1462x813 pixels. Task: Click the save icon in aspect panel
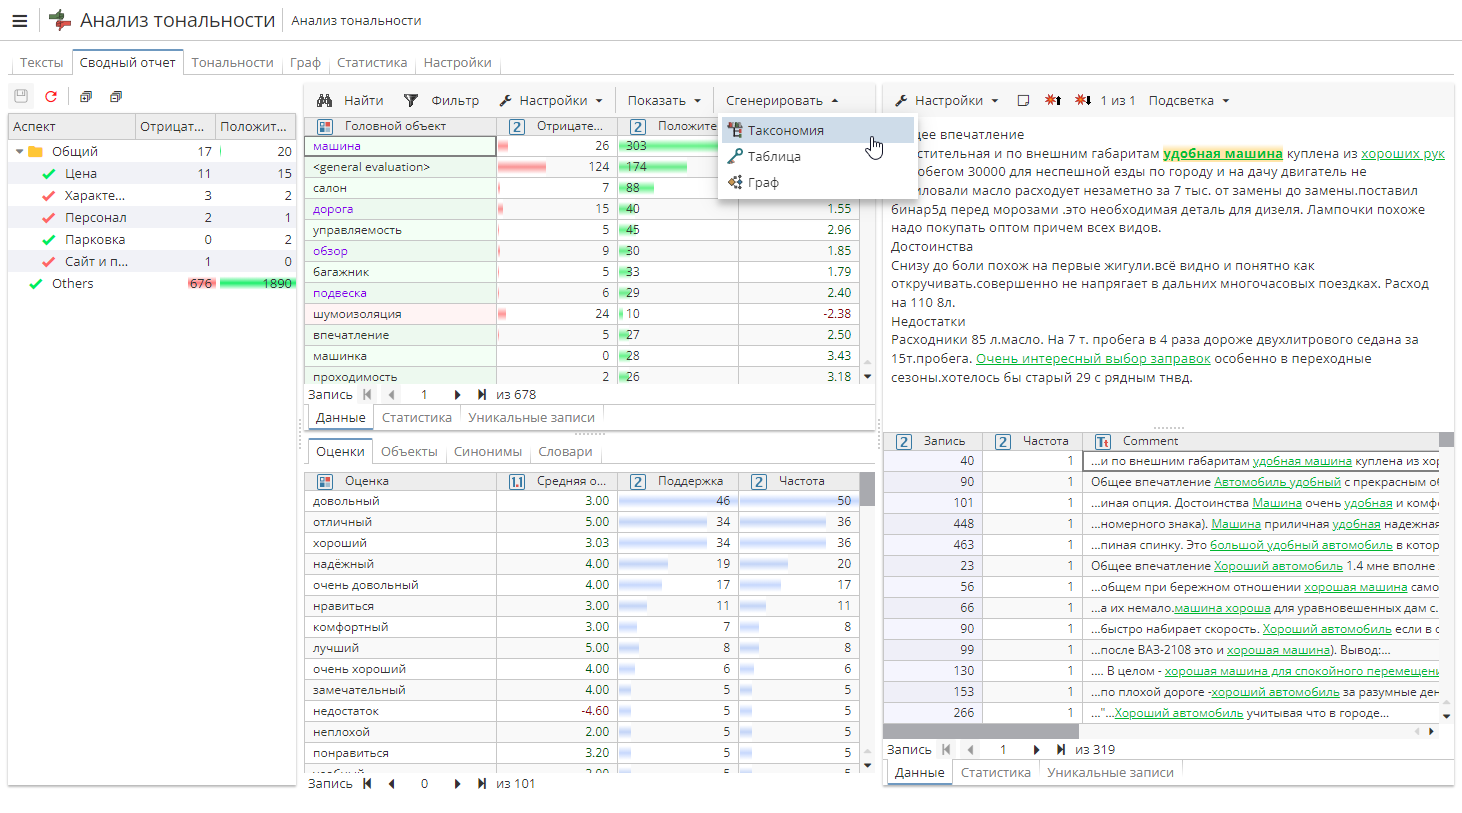click(x=21, y=97)
